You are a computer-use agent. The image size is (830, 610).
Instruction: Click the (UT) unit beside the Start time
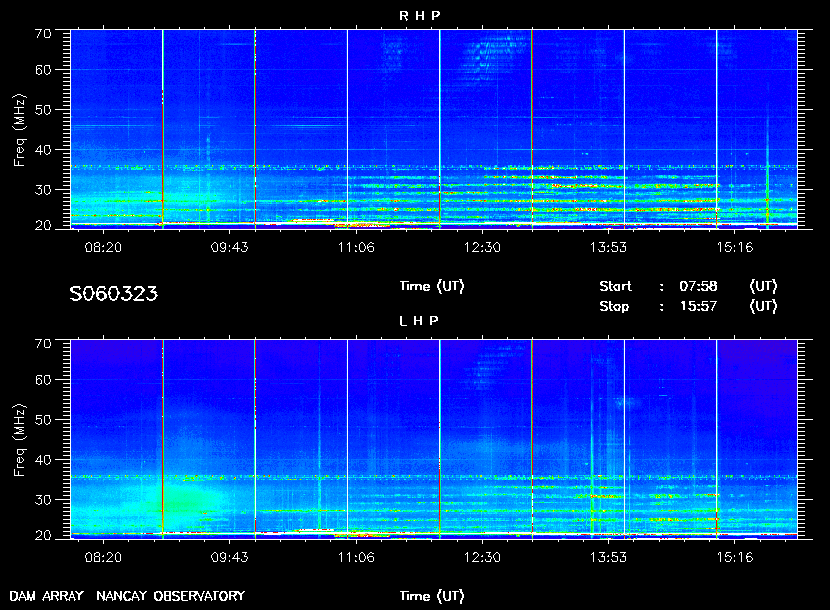coord(763,286)
